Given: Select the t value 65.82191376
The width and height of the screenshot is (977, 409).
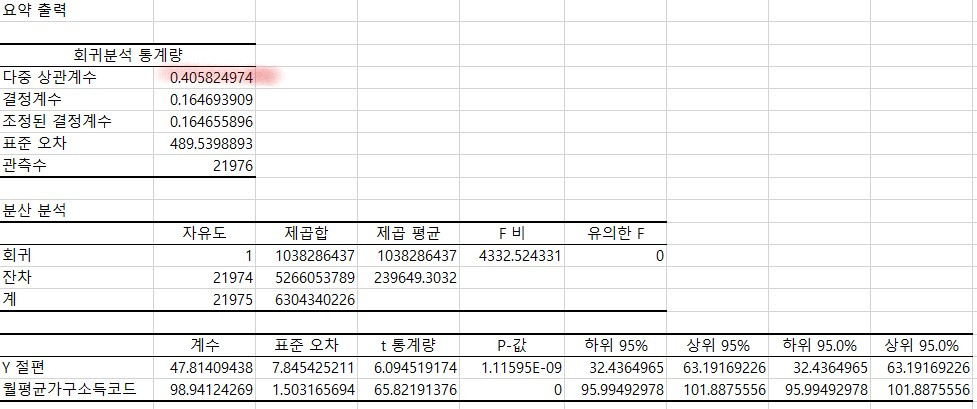Looking at the screenshot, I should tap(416, 390).
